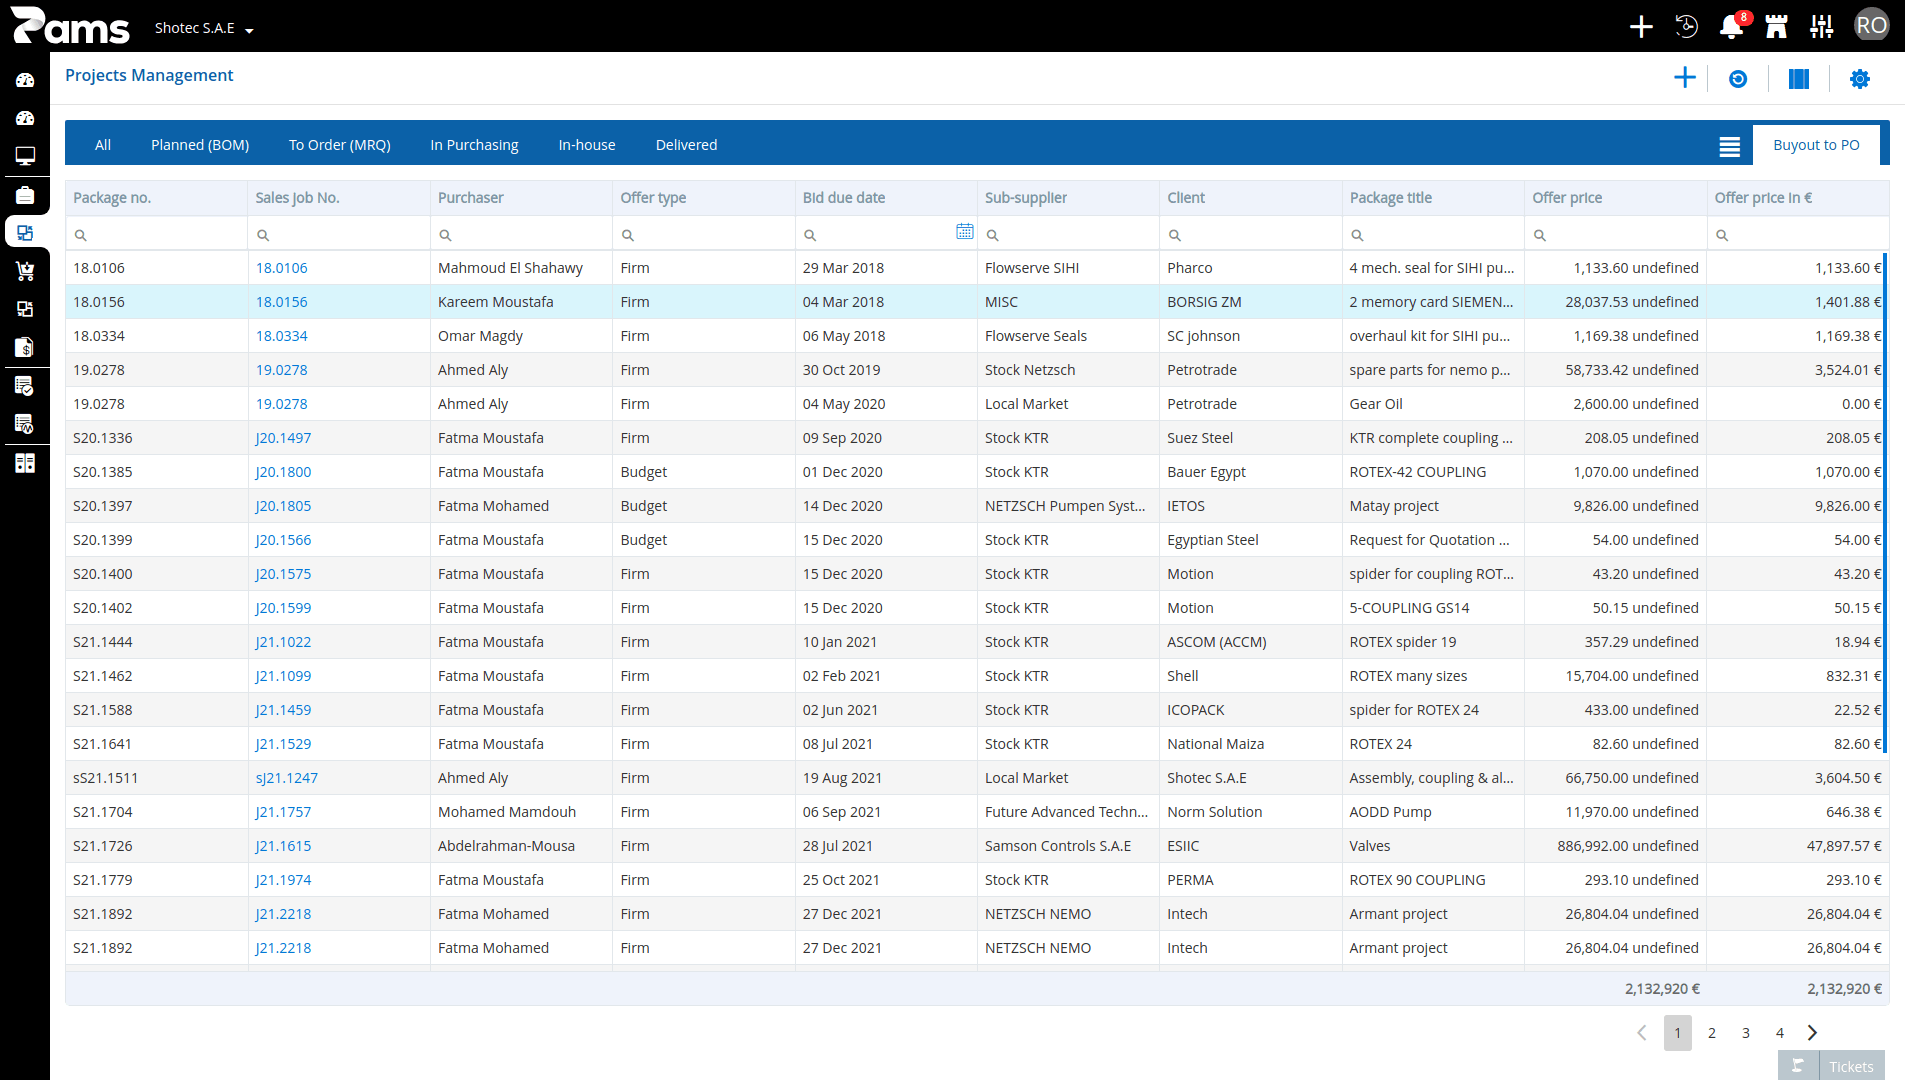Image resolution: width=1905 pixels, height=1080 pixels.
Task: Switch to the In-house tab
Action: pos(587,145)
